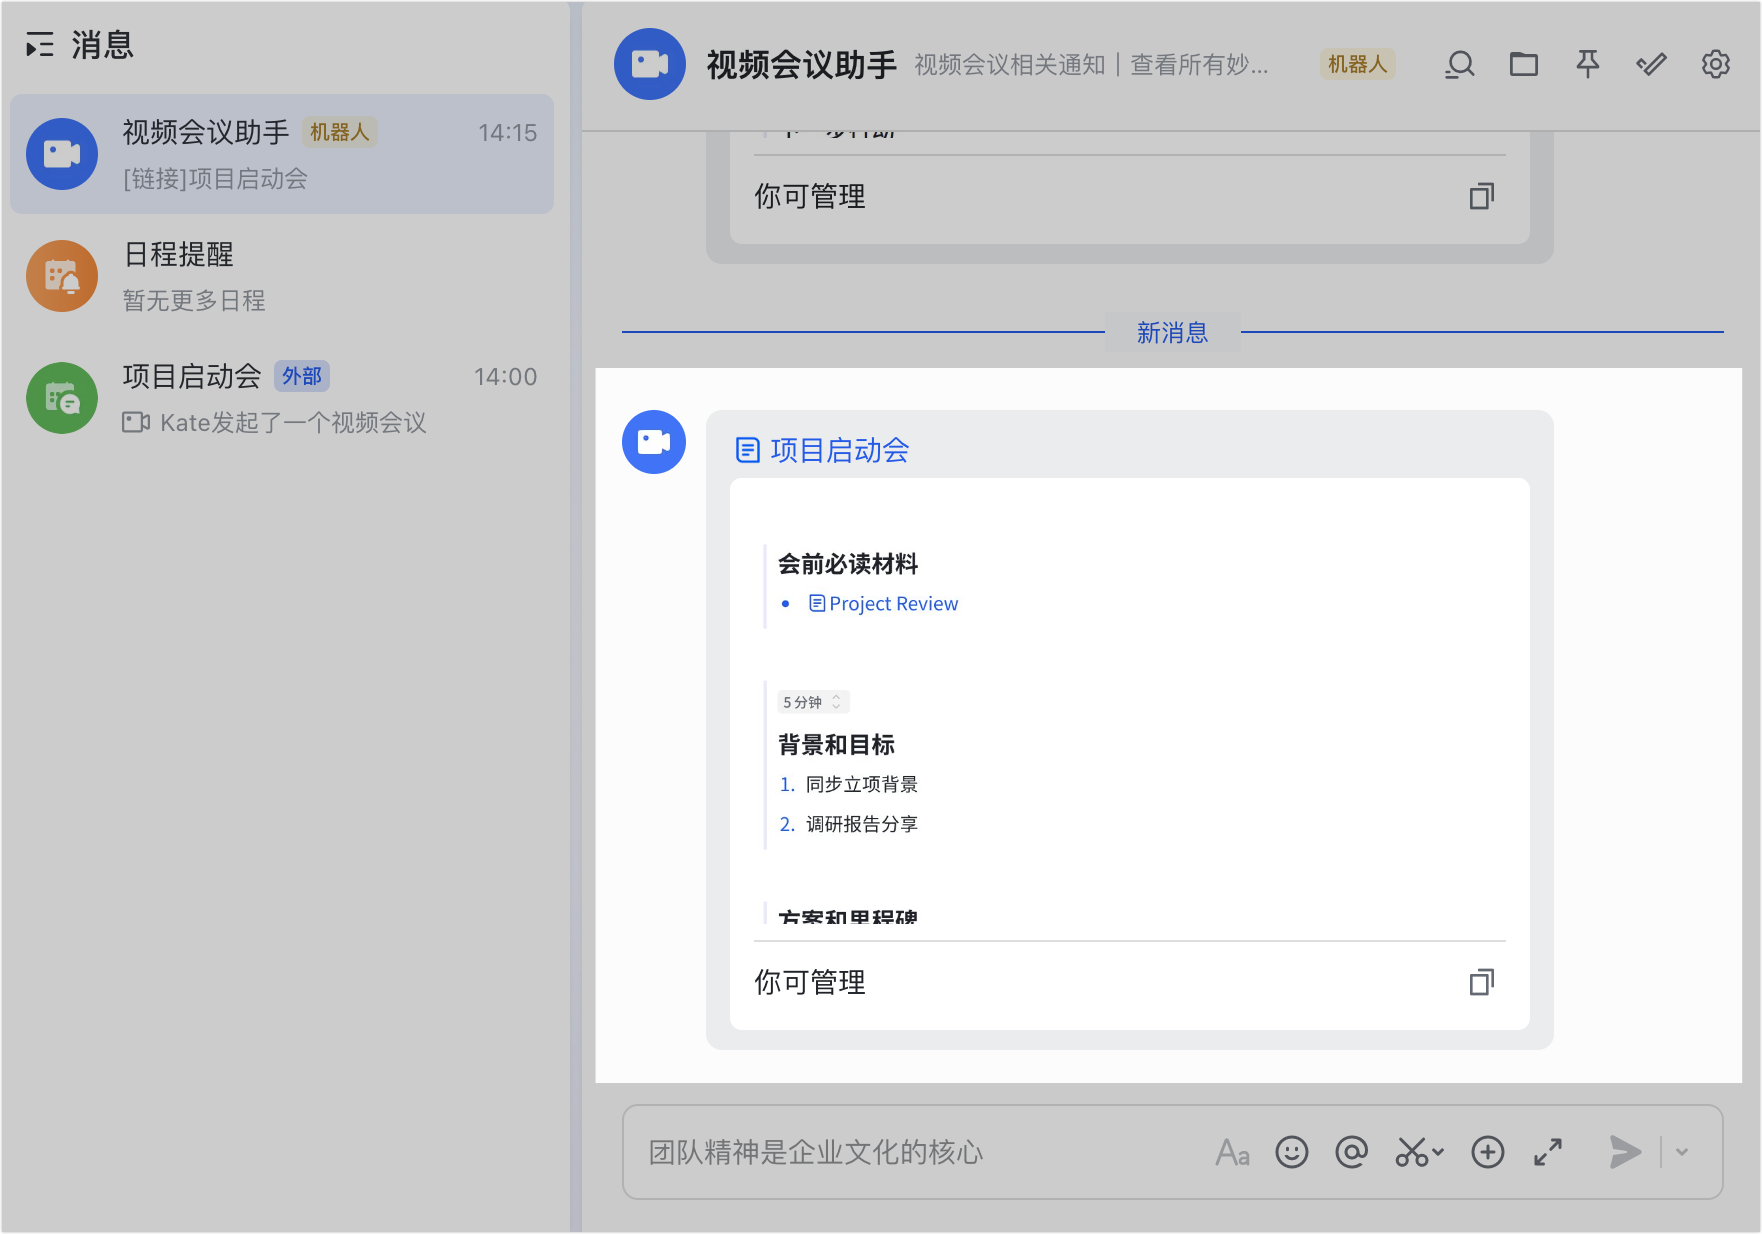Viewport: 1762px width, 1234px height.
Task: Focus the message input text field
Action: pos(900,1152)
